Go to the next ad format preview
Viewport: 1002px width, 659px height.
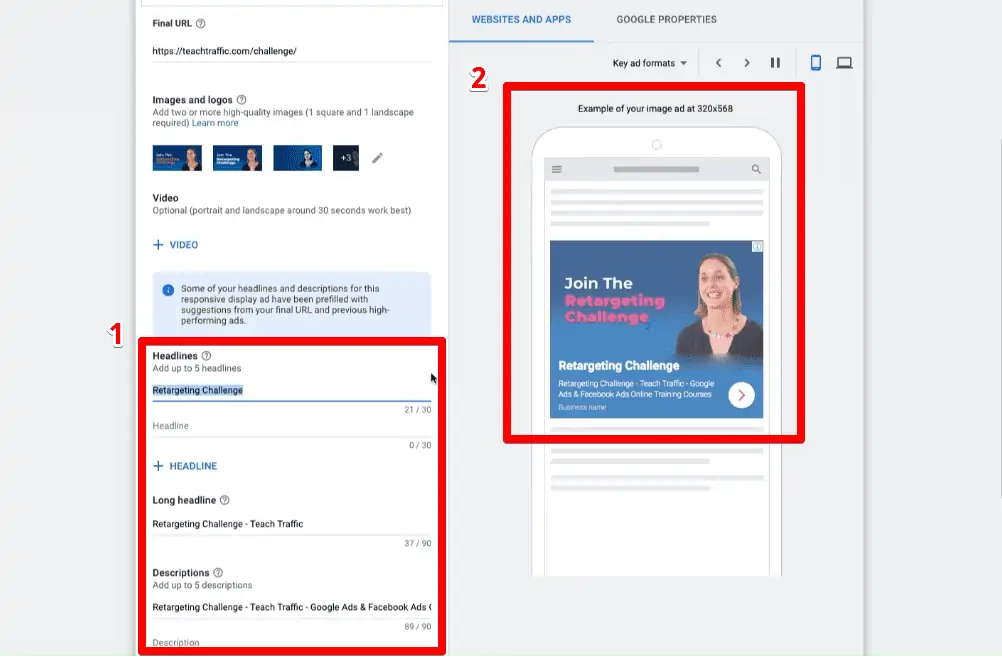point(748,62)
